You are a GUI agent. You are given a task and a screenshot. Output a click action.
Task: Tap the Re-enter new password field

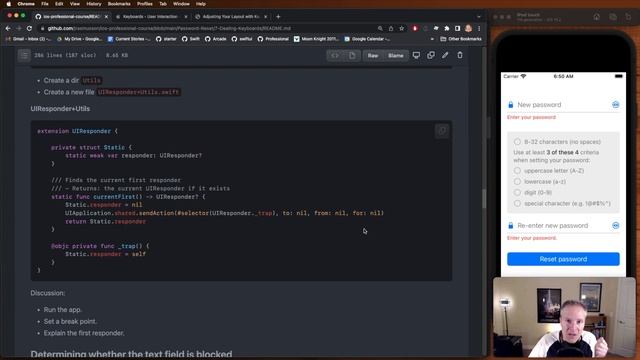(x=563, y=226)
